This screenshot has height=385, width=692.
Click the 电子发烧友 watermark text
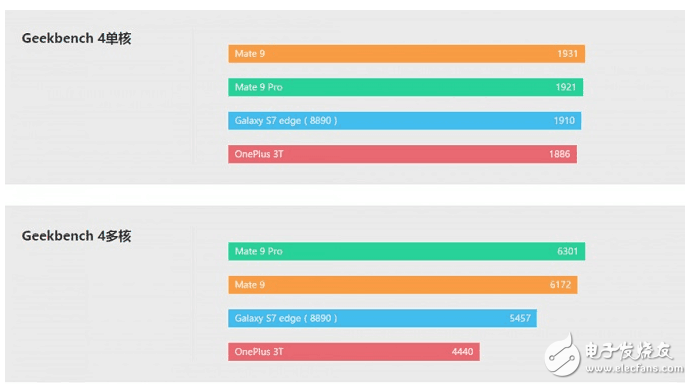[x=629, y=351]
